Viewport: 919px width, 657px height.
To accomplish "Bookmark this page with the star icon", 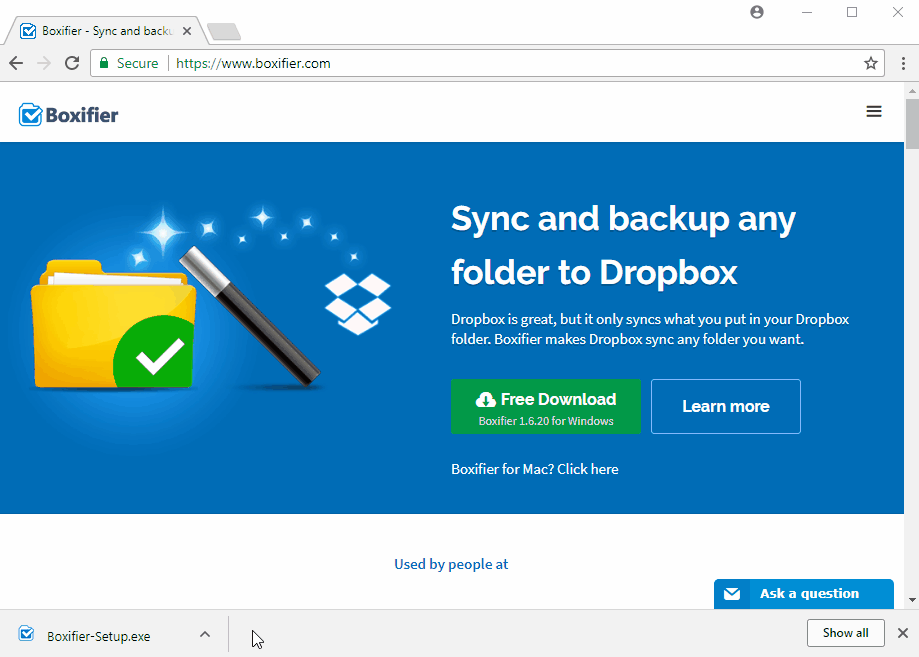I will [871, 63].
